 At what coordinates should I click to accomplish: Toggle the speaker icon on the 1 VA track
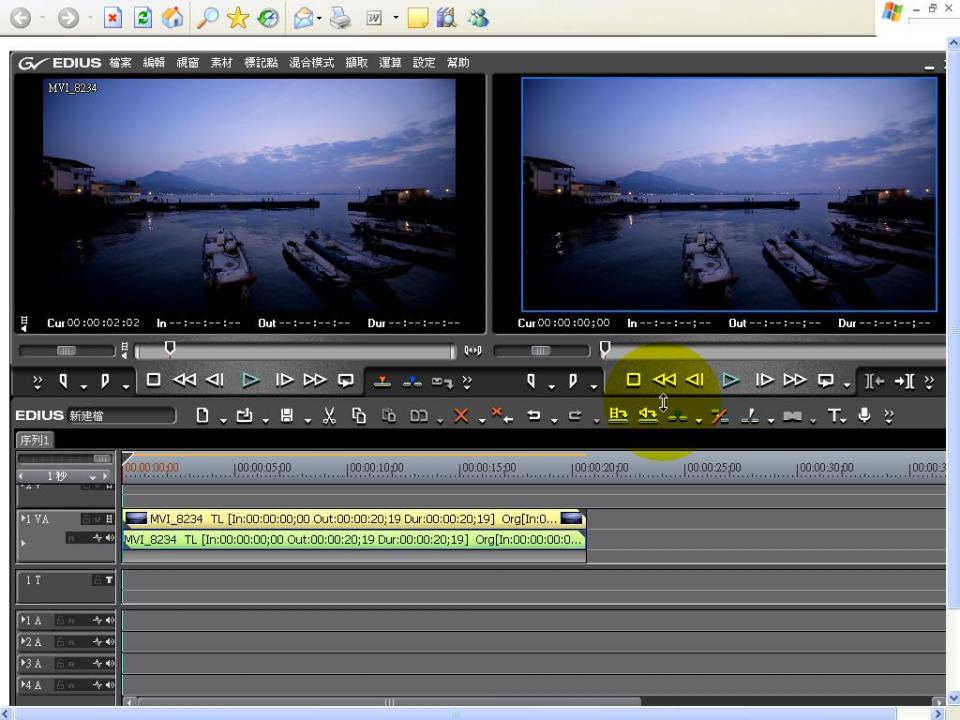[x=109, y=538]
